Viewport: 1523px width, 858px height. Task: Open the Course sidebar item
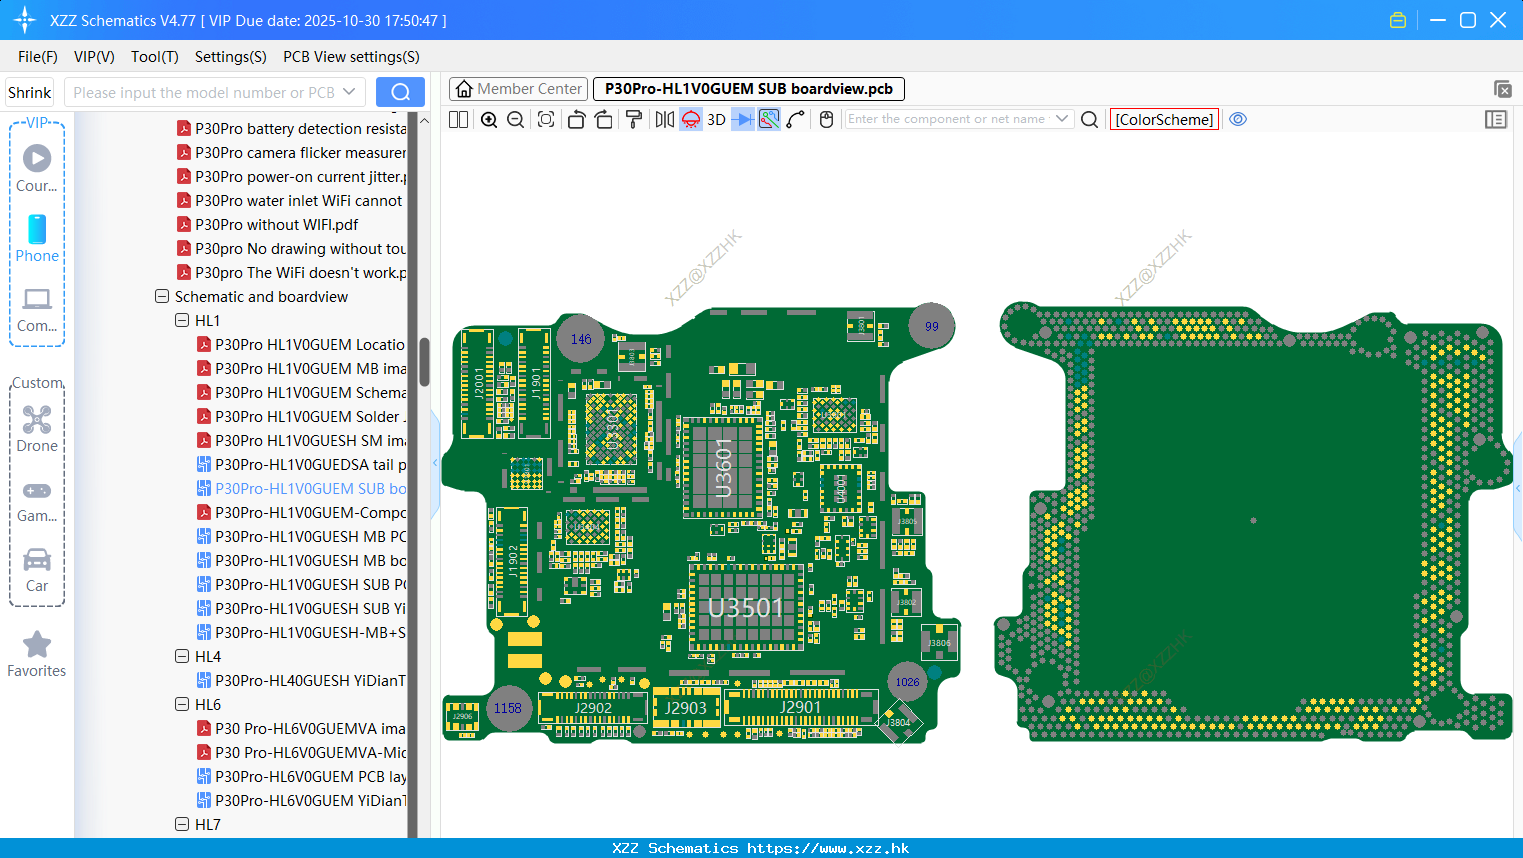[x=37, y=168]
